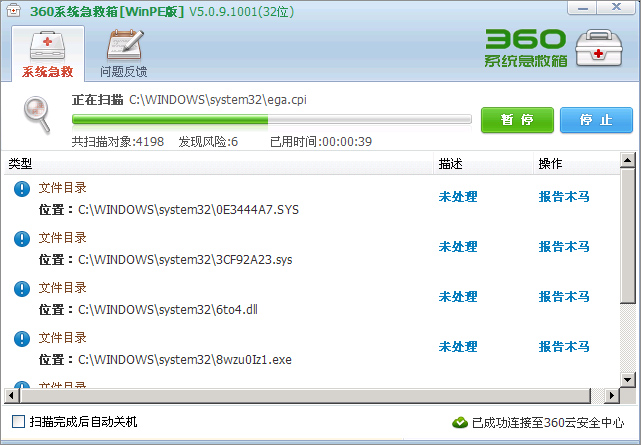
Task: Select path C:\WINDOWS\system32\3CF92A23.sys
Action: point(185,260)
